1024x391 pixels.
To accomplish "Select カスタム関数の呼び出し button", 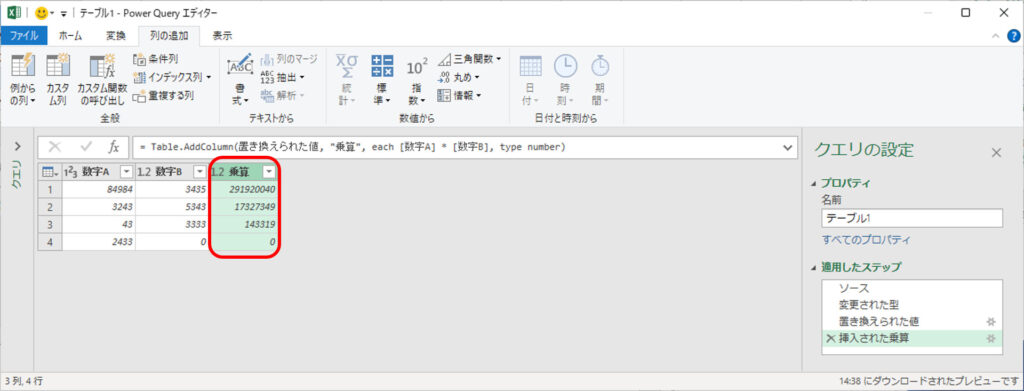I will [102, 80].
